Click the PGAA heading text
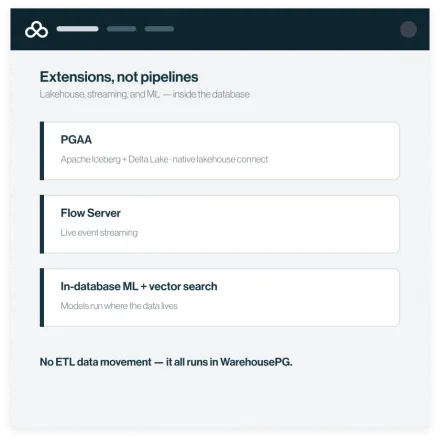440x440 pixels. point(76,140)
